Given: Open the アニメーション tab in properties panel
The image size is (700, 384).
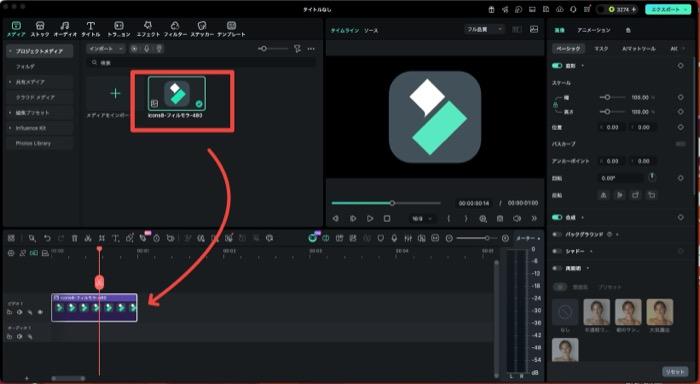Looking at the screenshot, I should (594, 30).
